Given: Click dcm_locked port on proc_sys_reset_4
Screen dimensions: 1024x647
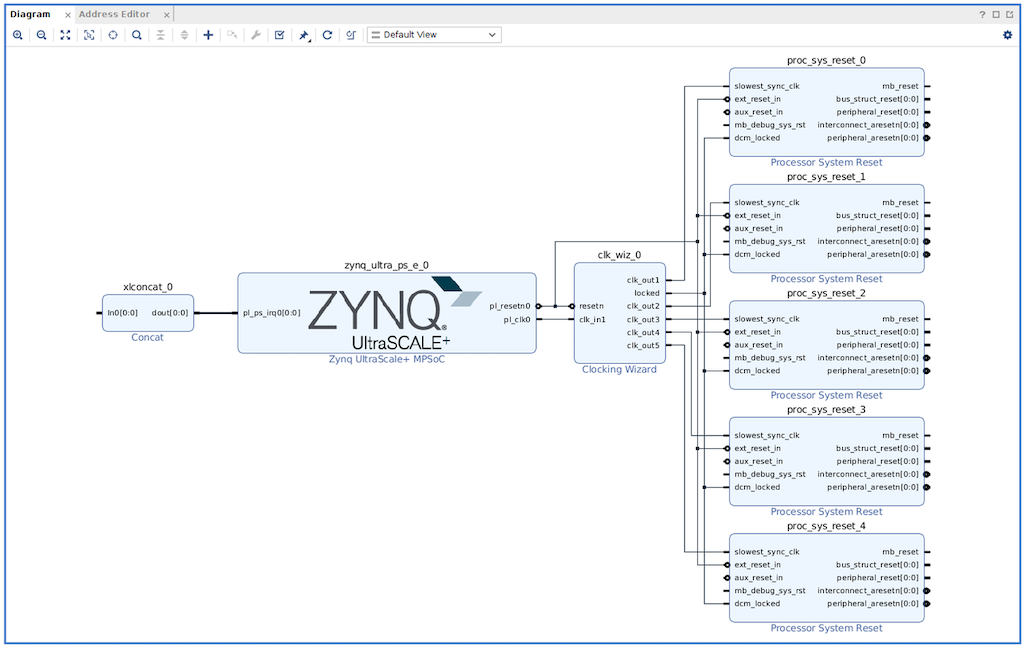Looking at the screenshot, I should point(757,603).
